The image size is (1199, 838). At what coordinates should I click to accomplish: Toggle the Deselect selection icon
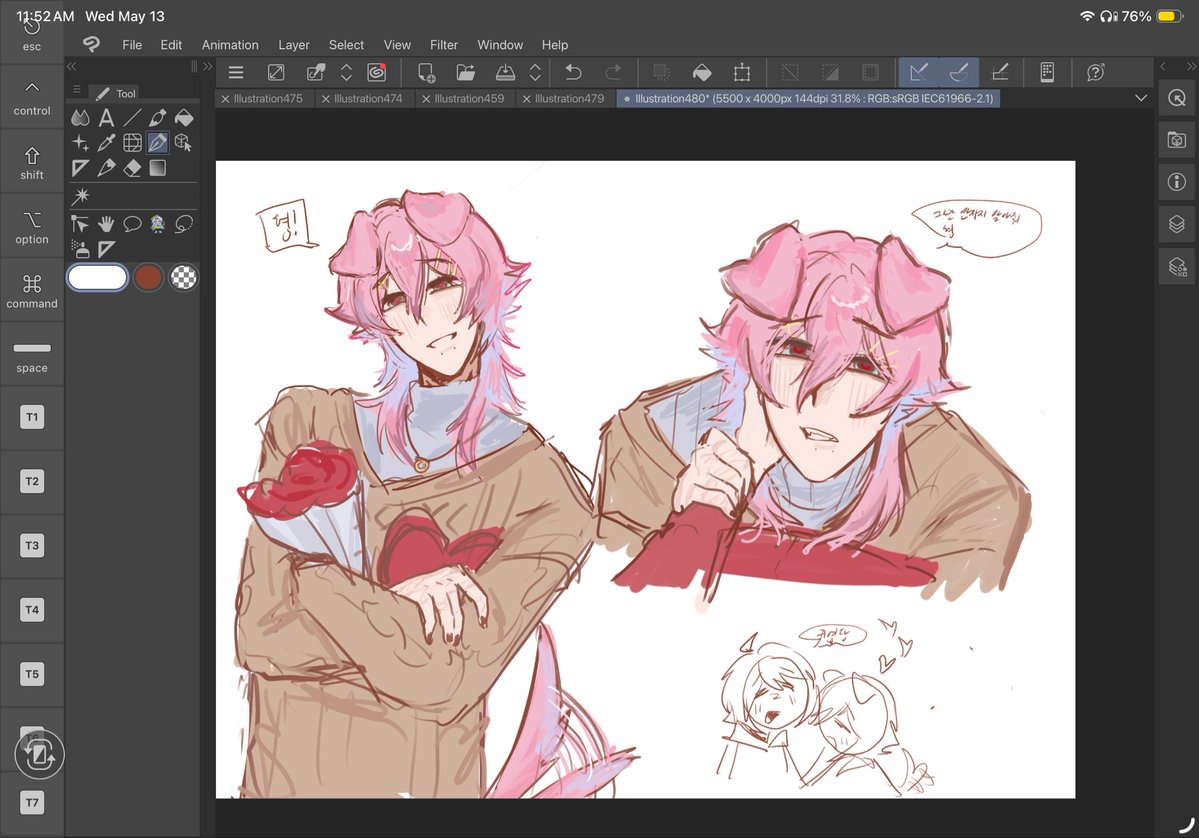(x=790, y=73)
